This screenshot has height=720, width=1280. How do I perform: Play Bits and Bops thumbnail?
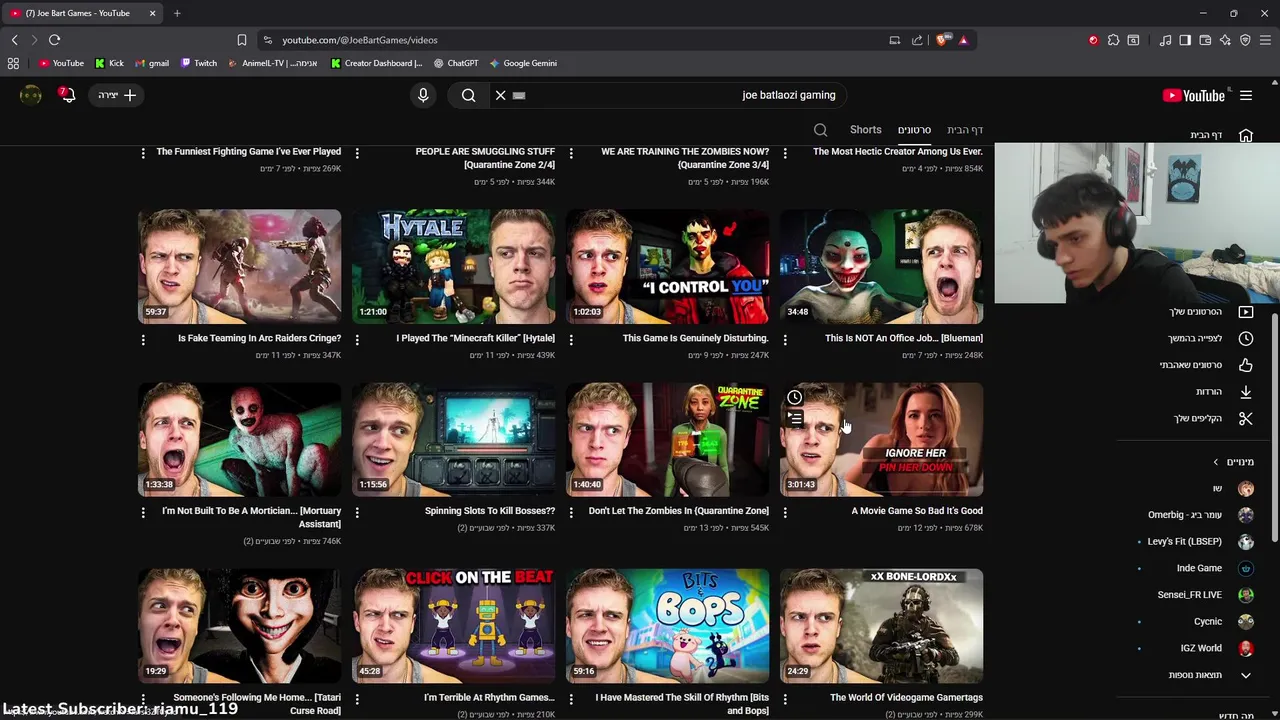point(668,626)
